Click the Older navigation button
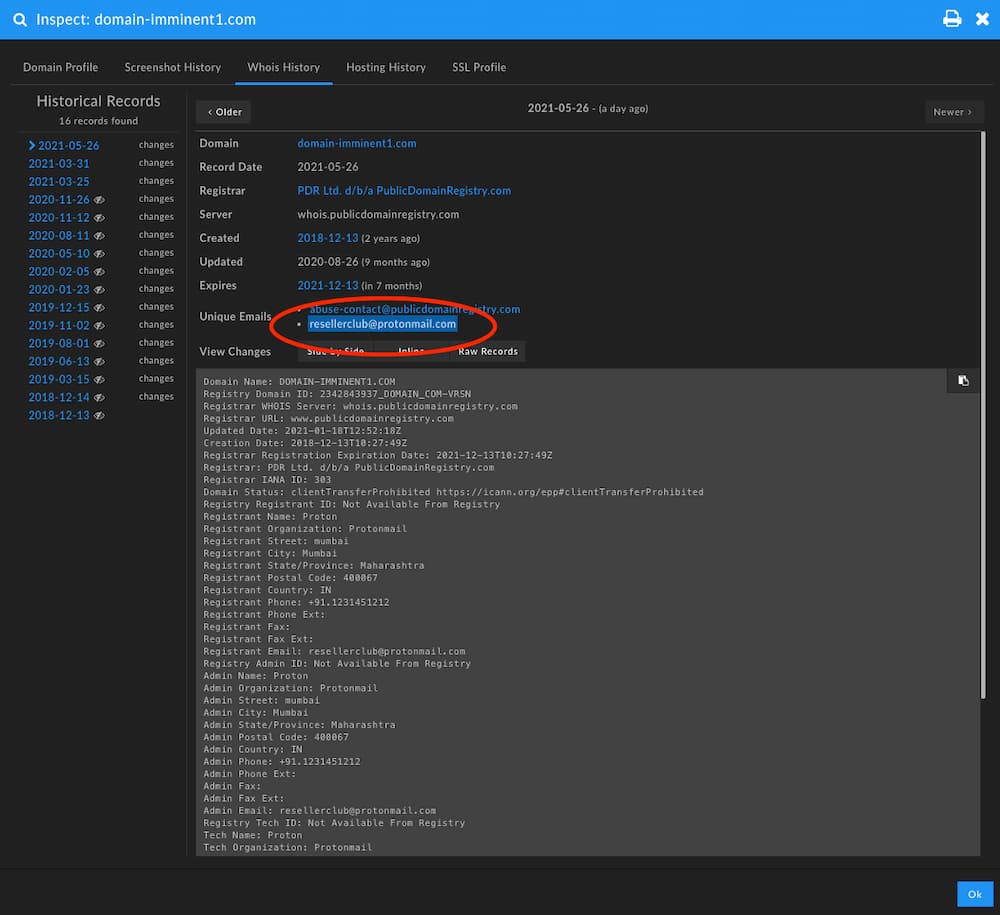 (x=222, y=112)
